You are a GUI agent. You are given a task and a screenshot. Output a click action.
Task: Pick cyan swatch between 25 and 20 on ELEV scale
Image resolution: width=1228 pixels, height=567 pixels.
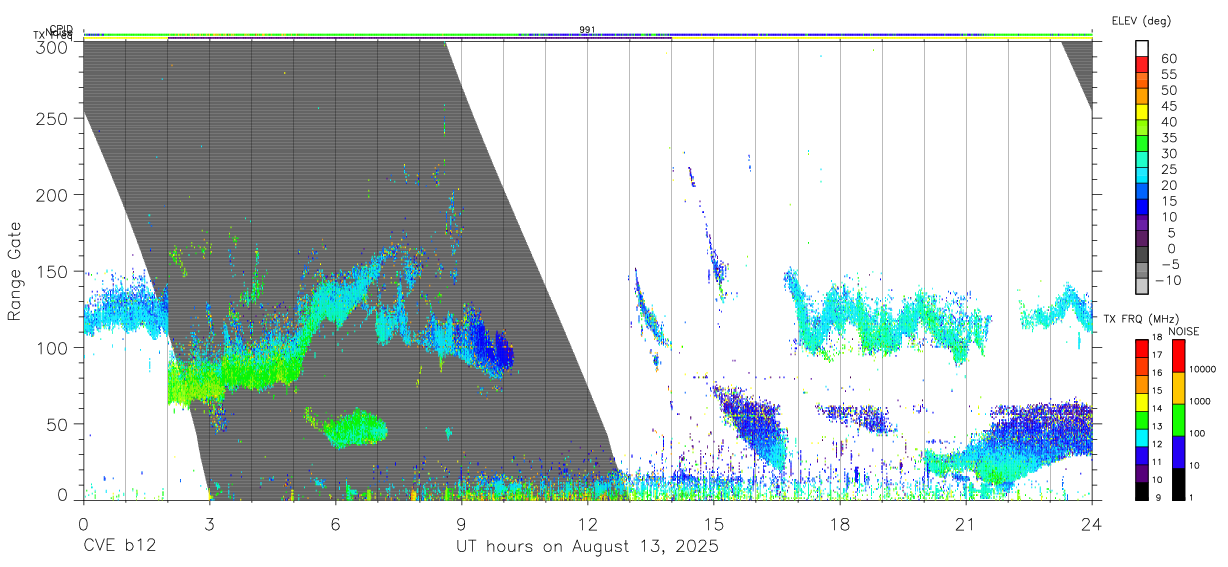click(x=1143, y=177)
